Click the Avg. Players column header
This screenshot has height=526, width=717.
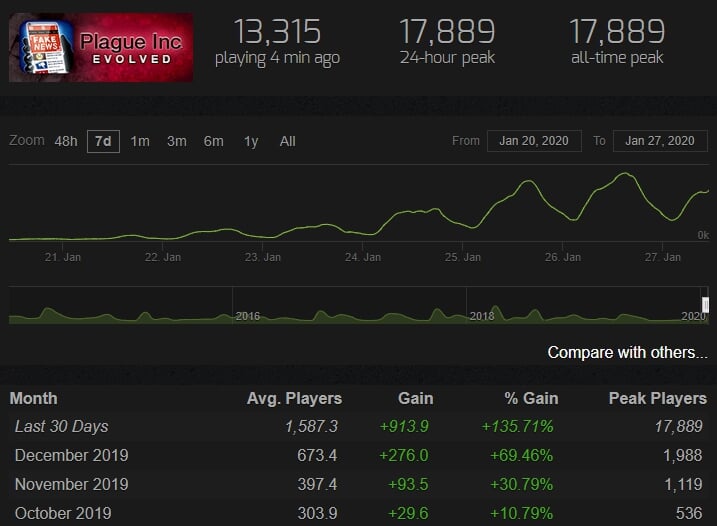click(x=294, y=398)
